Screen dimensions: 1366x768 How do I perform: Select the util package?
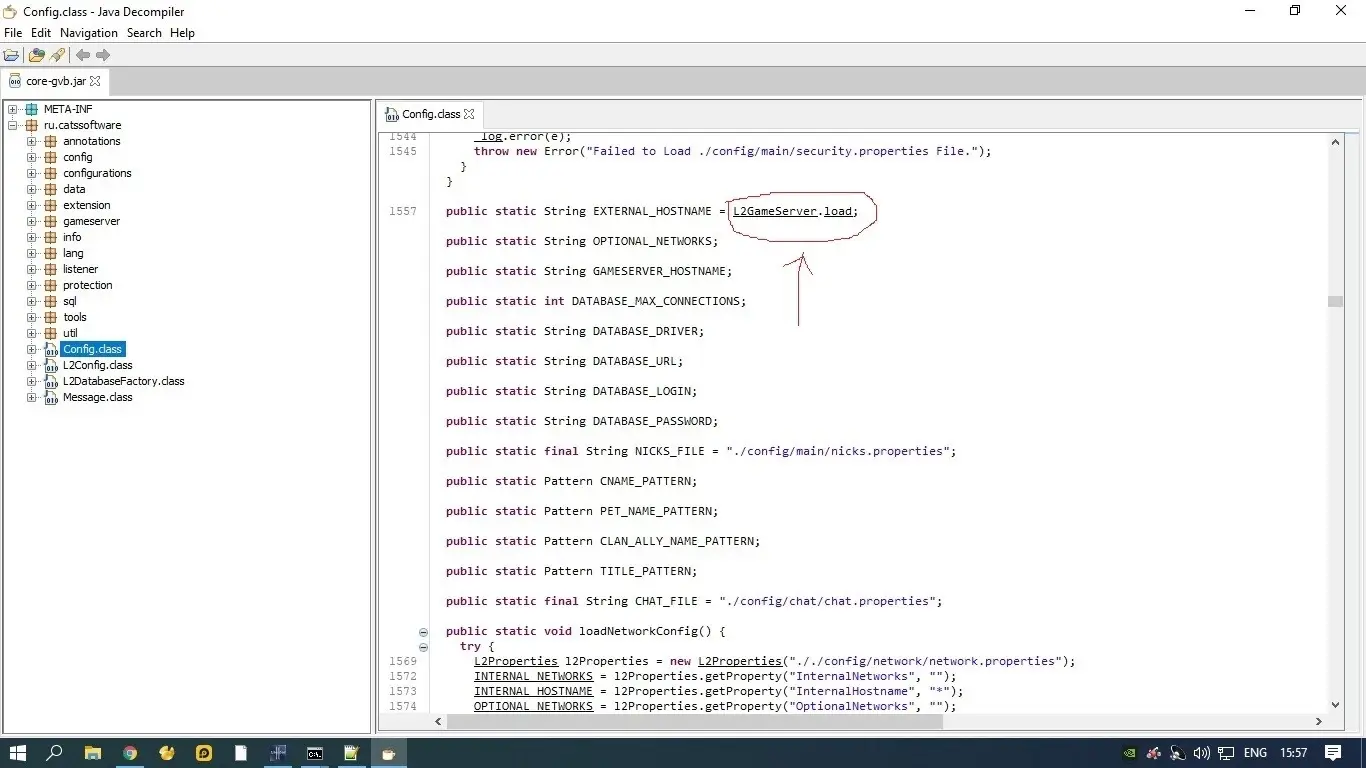pyautogui.click(x=70, y=333)
